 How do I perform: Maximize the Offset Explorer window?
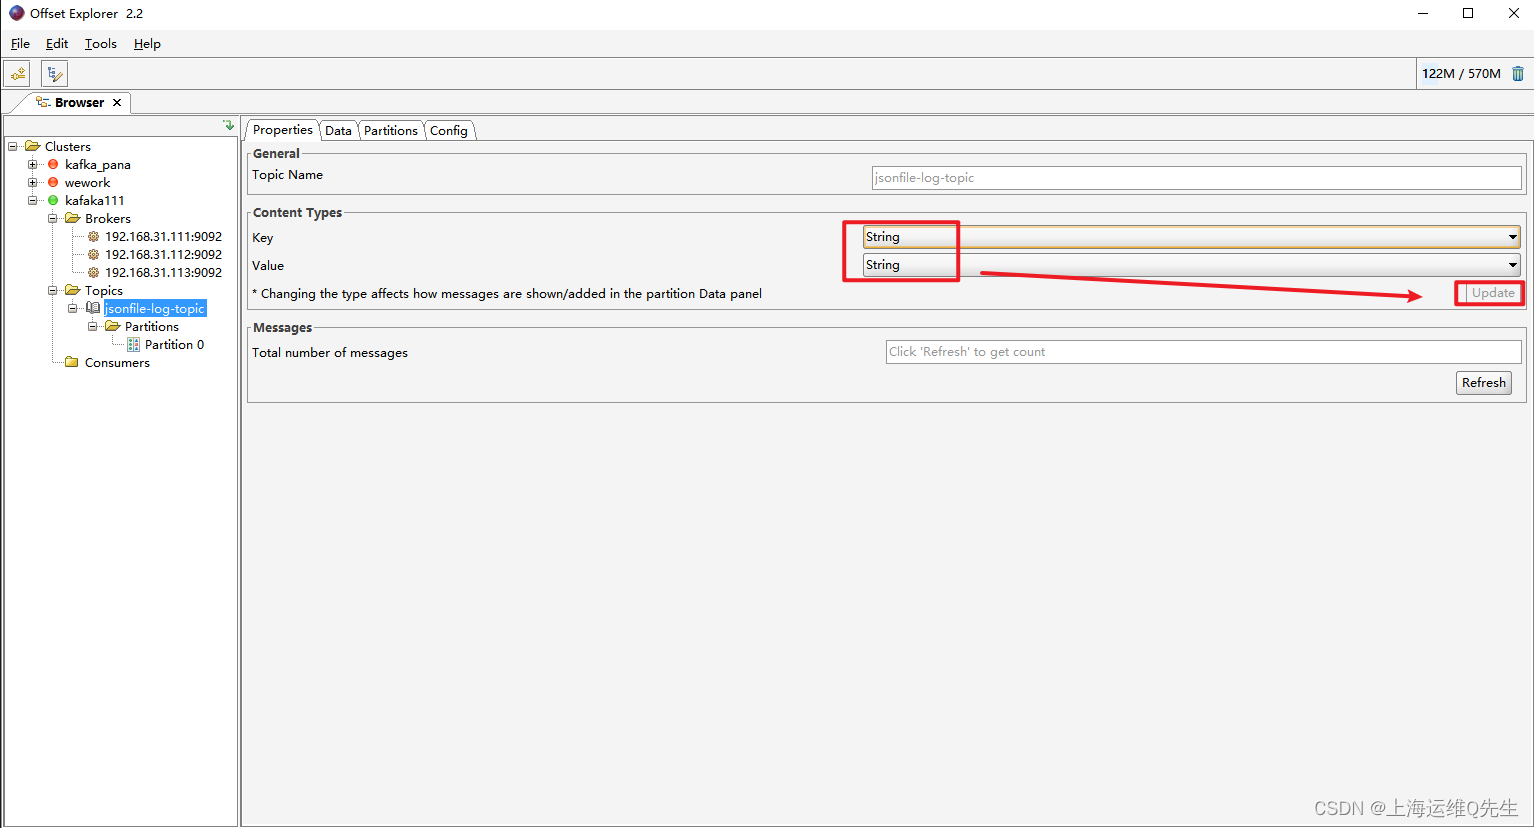(x=1468, y=13)
